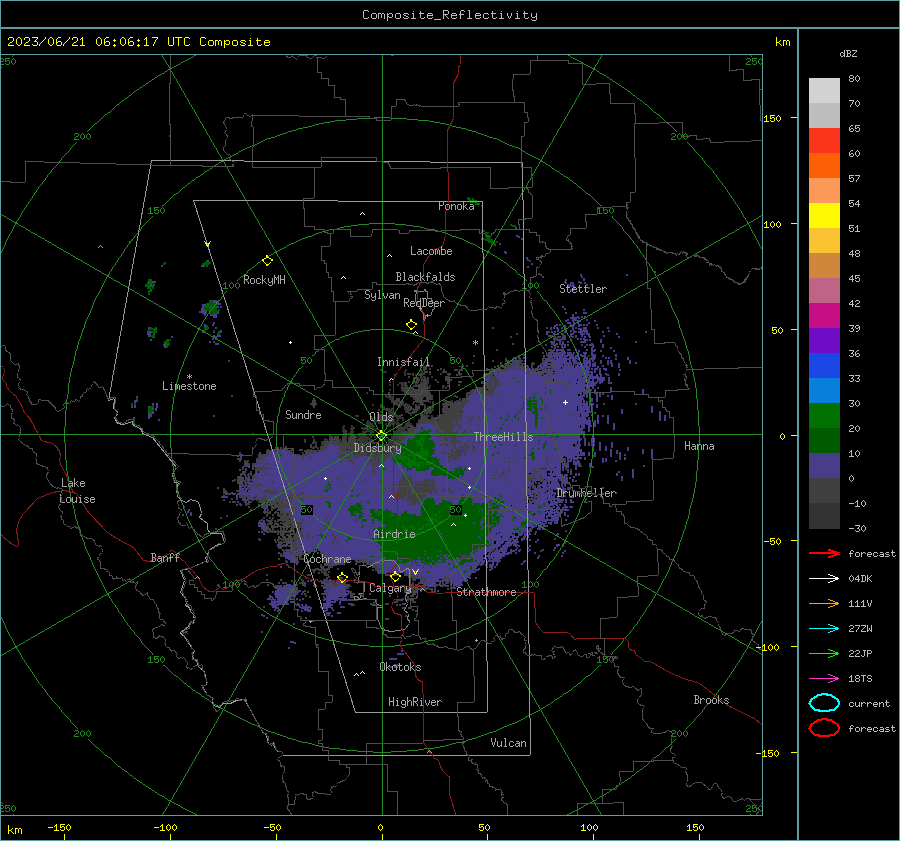Click the cyan 27ZW arrow icon
This screenshot has height=841, width=900.
[x=824, y=629]
